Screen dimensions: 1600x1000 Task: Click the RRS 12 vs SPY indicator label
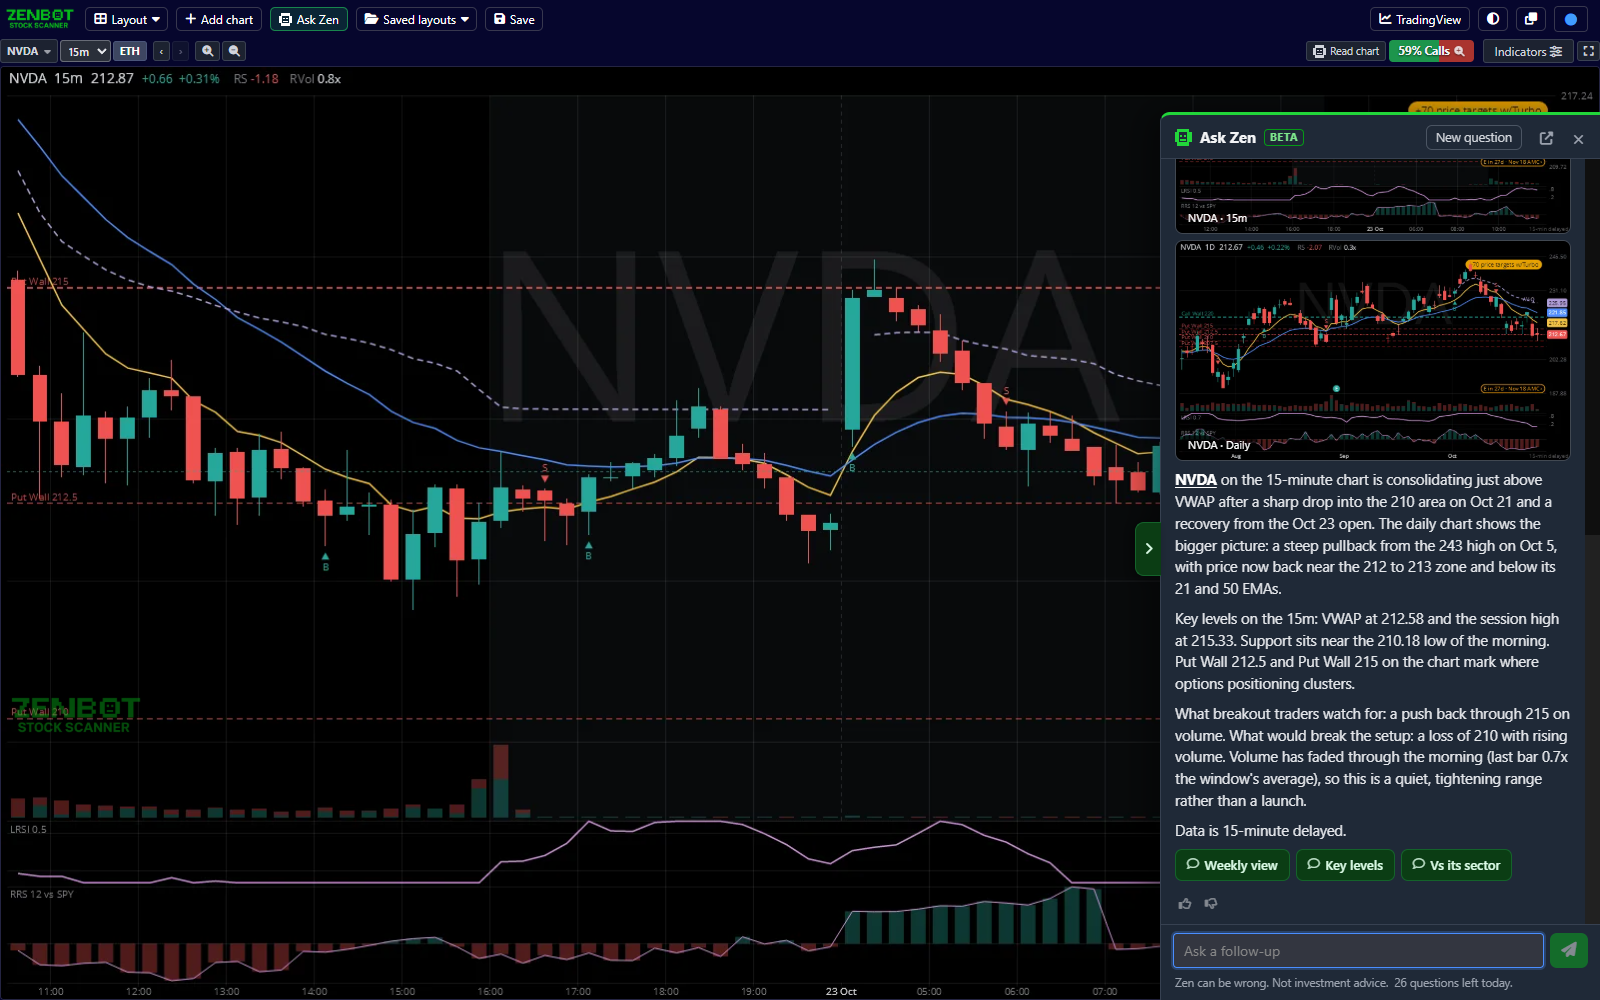click(x=42, y=894)
